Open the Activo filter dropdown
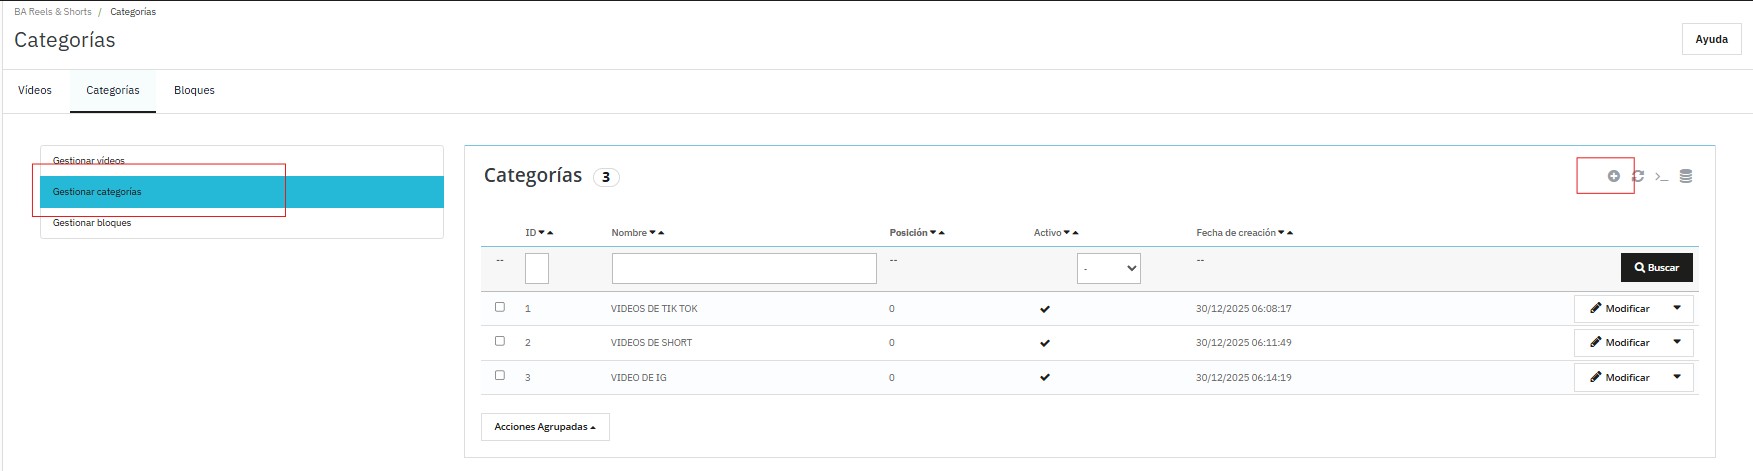Viewport: 1753px width, 471px height. pos(1108,268)
